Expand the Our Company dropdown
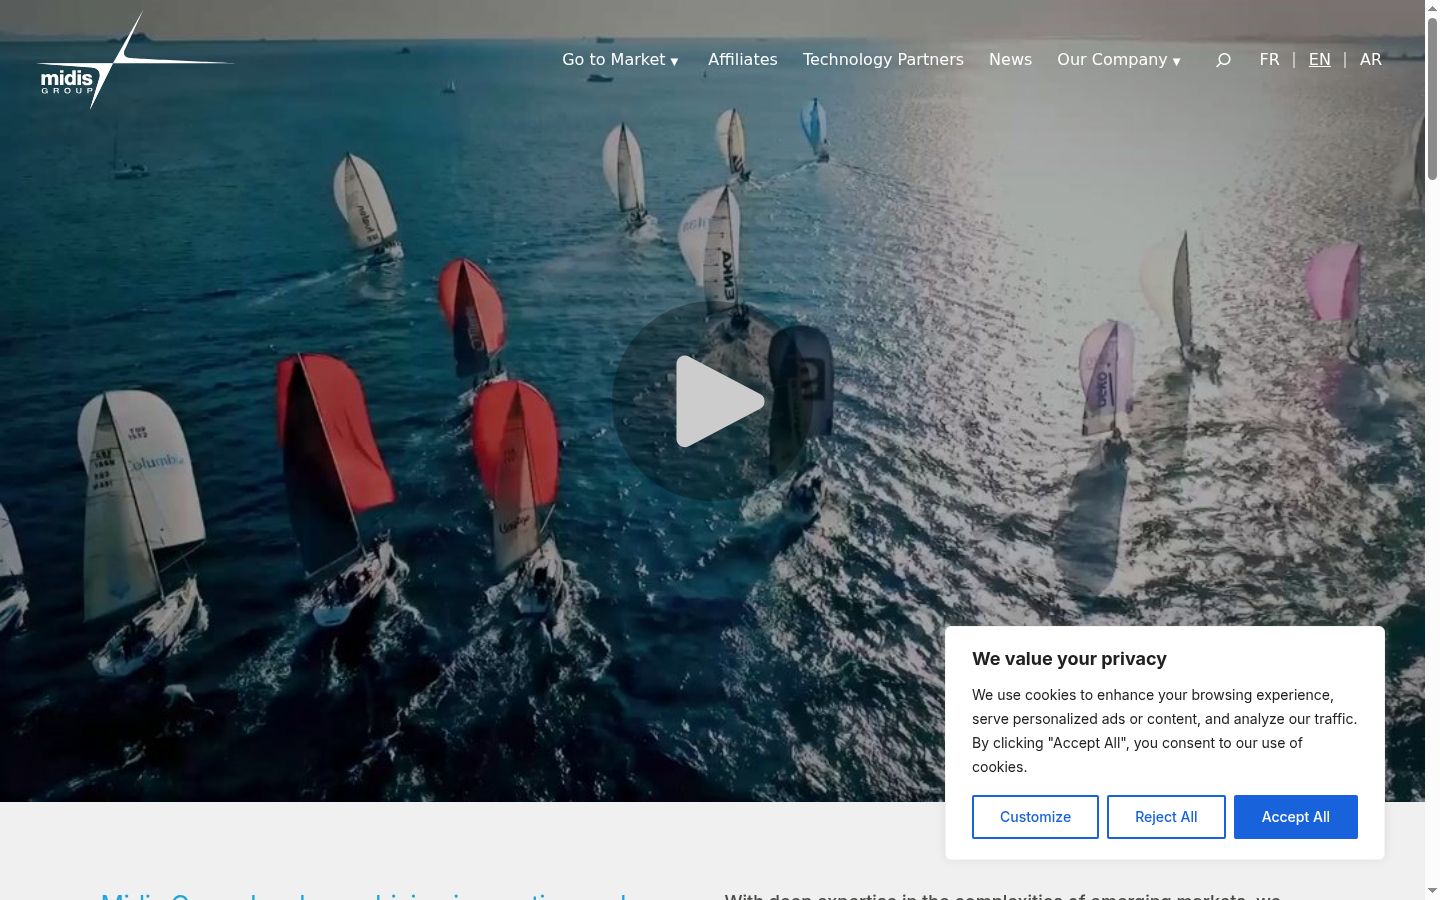This screenshot has width=1440, height=900. (1119, 60)
